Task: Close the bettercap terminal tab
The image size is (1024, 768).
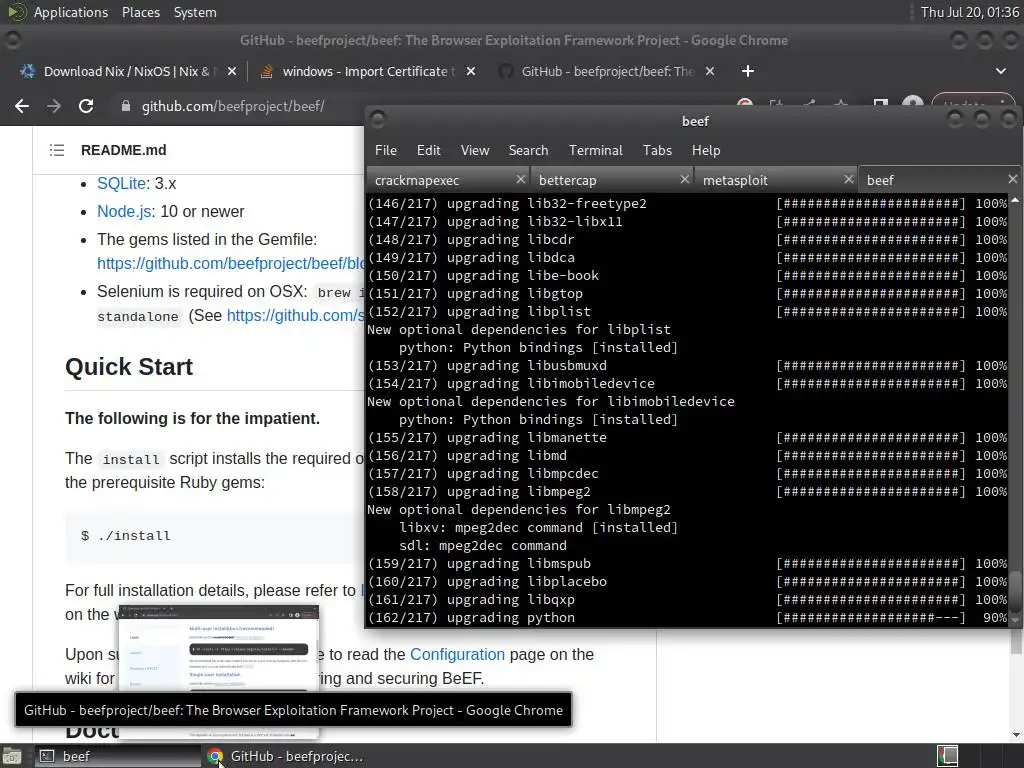Action: [x=684, y=179]
